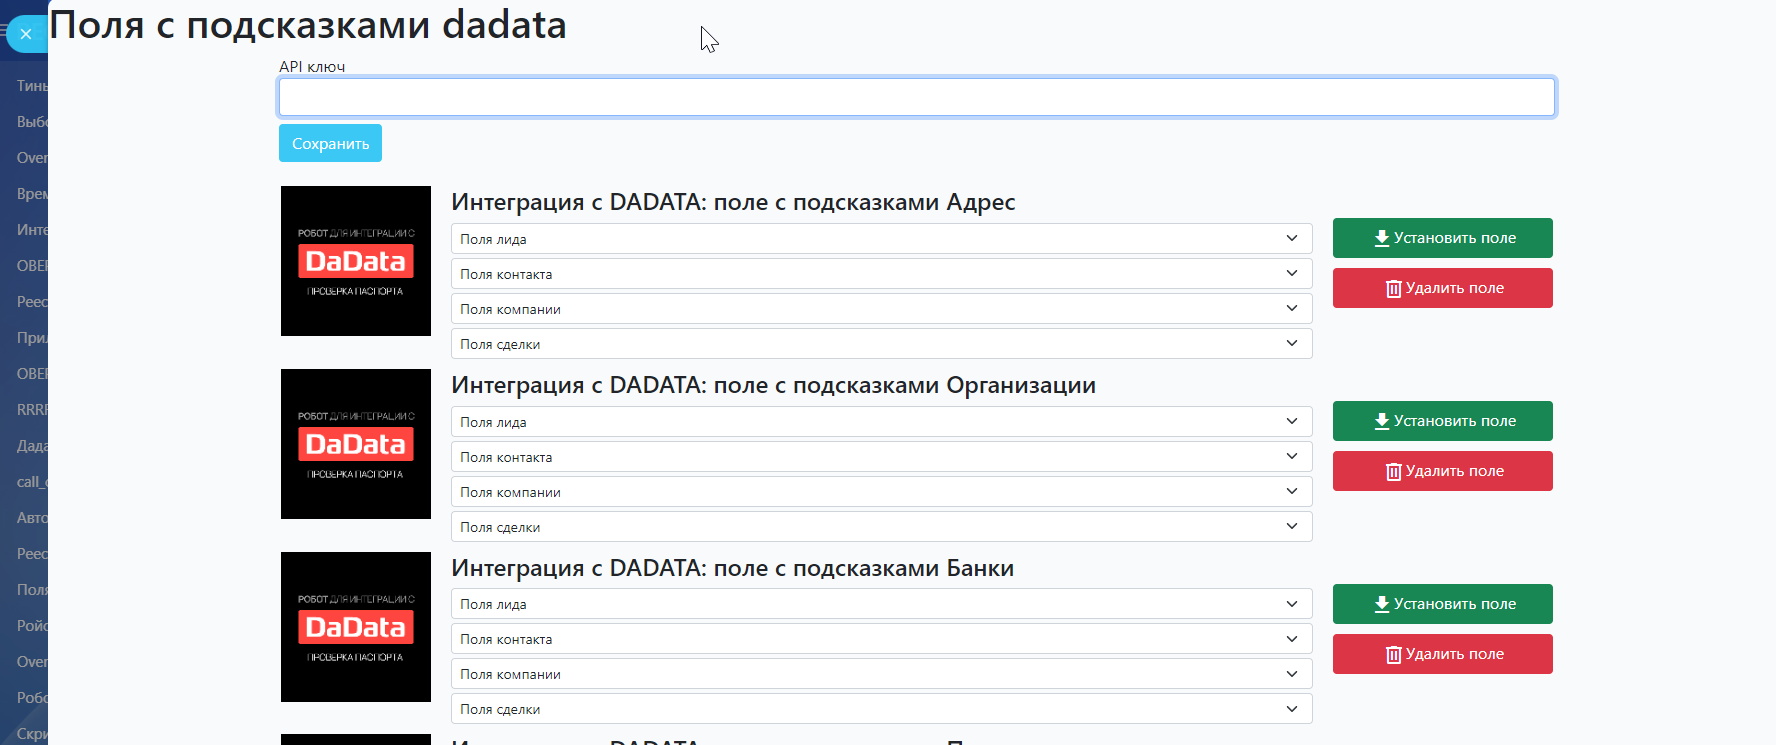Screen dimensions: 1776x745
Task: Click DaData logo thumbnail for Банки integration
Action: 355,627
